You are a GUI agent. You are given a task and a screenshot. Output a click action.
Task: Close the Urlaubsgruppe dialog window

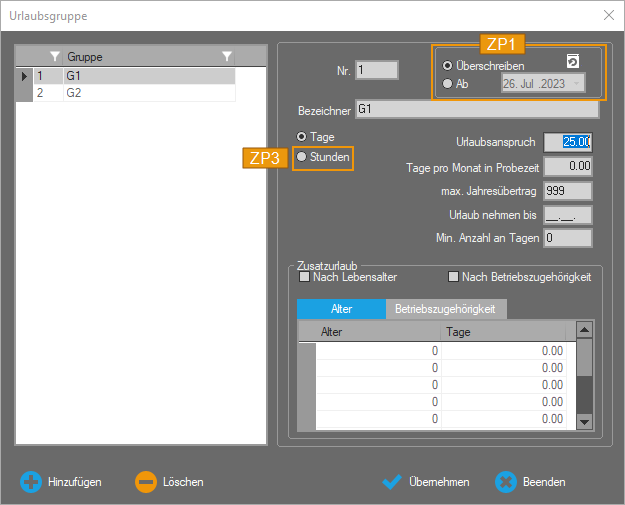608,15
